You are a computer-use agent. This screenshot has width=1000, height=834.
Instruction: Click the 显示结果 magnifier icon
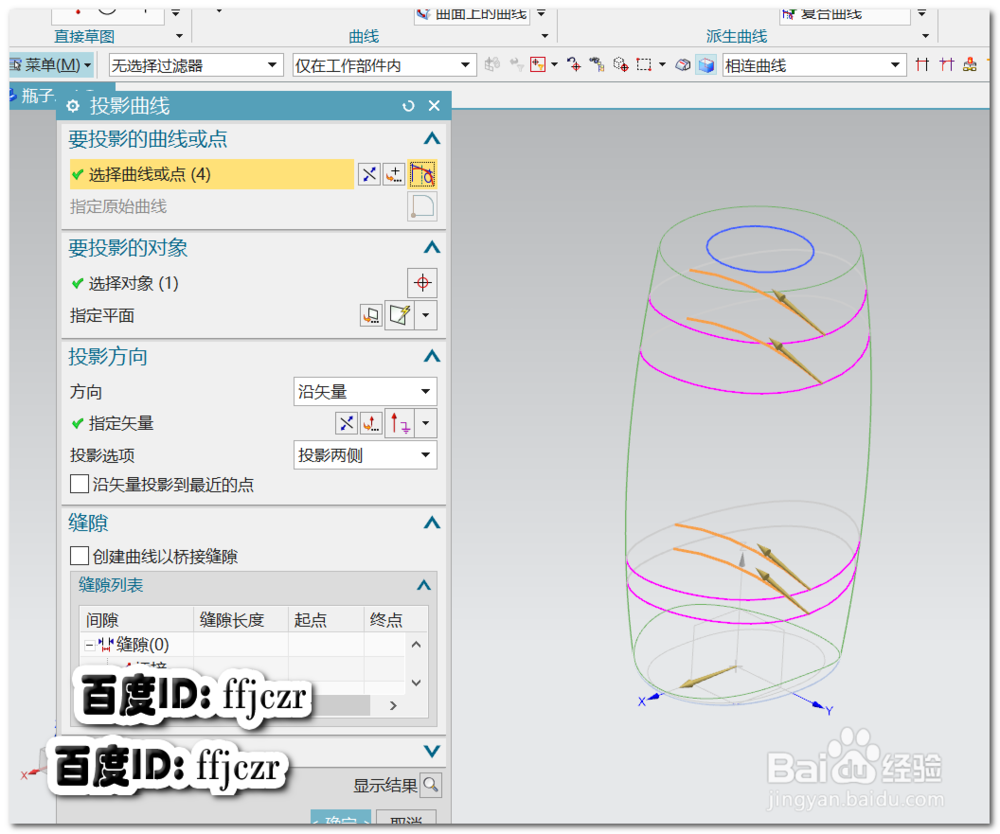point(431,784)
